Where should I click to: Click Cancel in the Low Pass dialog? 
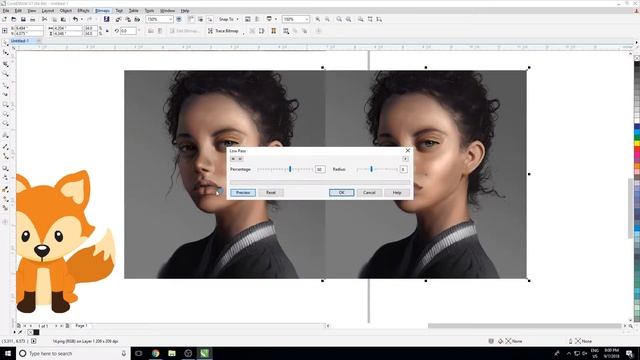[369, 193]
